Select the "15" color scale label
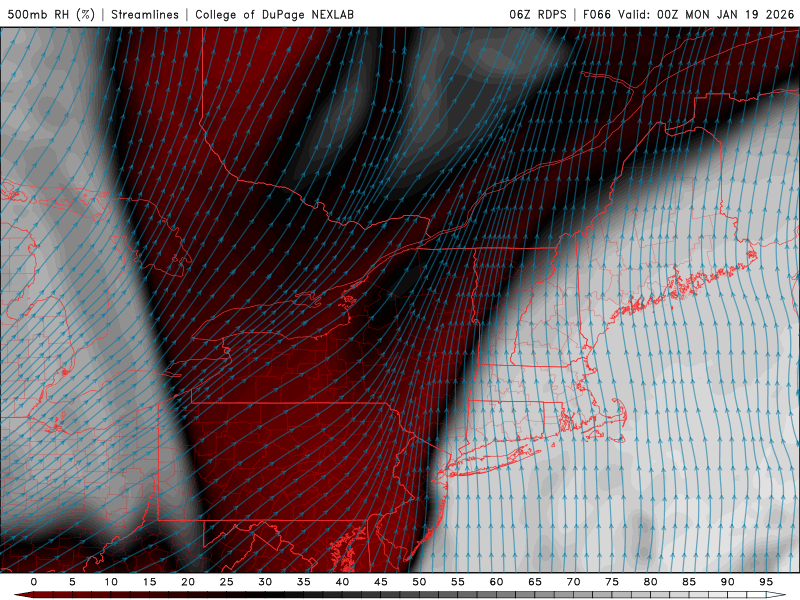The image size is (800, 600). [x=149, y=582]
